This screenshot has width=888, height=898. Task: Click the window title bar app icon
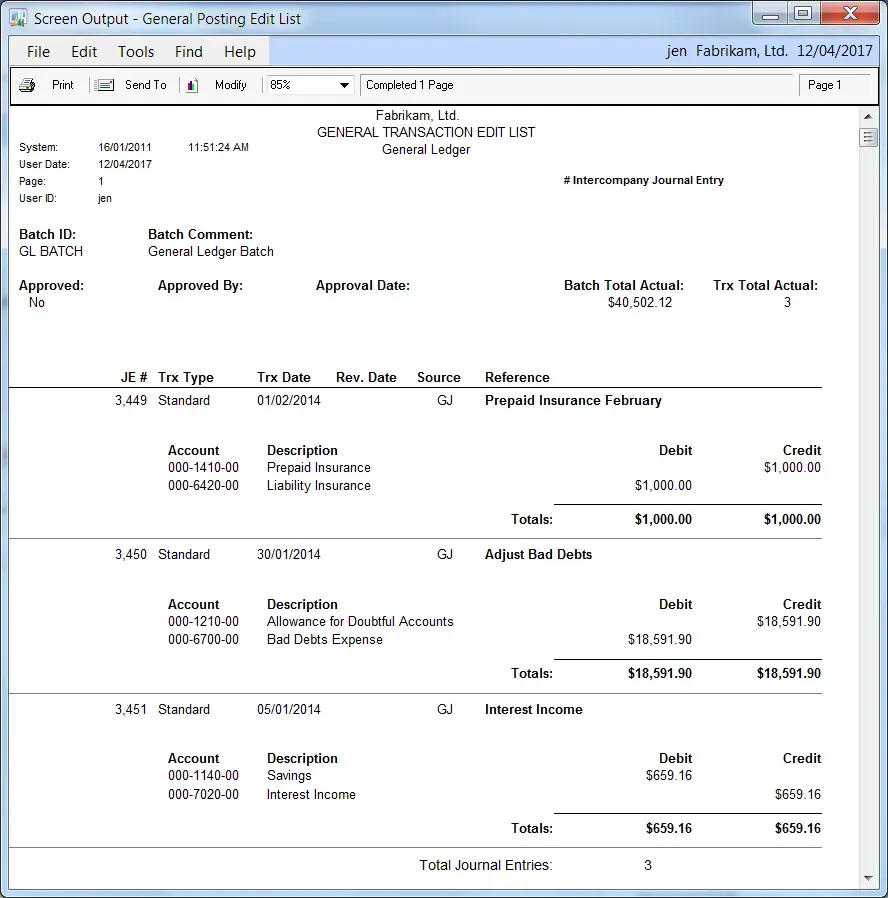pyautogui.click(x=19, y=18)
